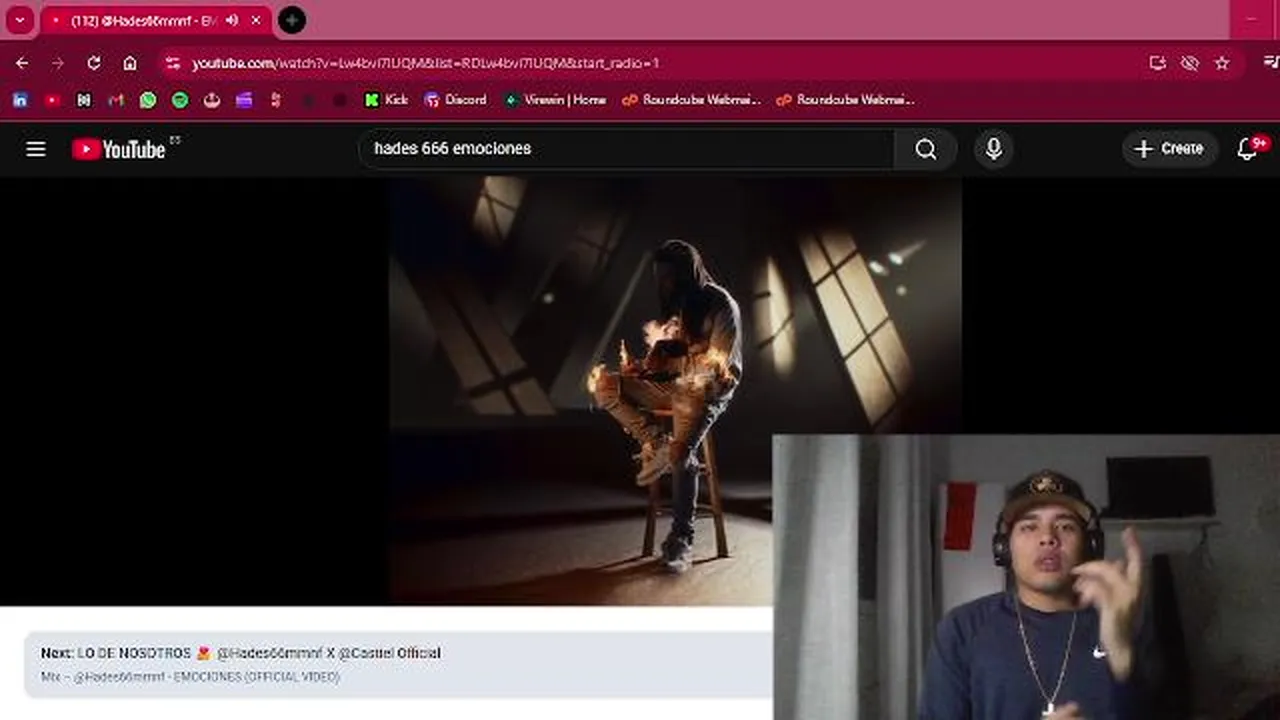Image resolution: width=1280 pixels, height=720 pixels.
Task: Open the LinkedIn bookmark
Action: tap(20, 100)
